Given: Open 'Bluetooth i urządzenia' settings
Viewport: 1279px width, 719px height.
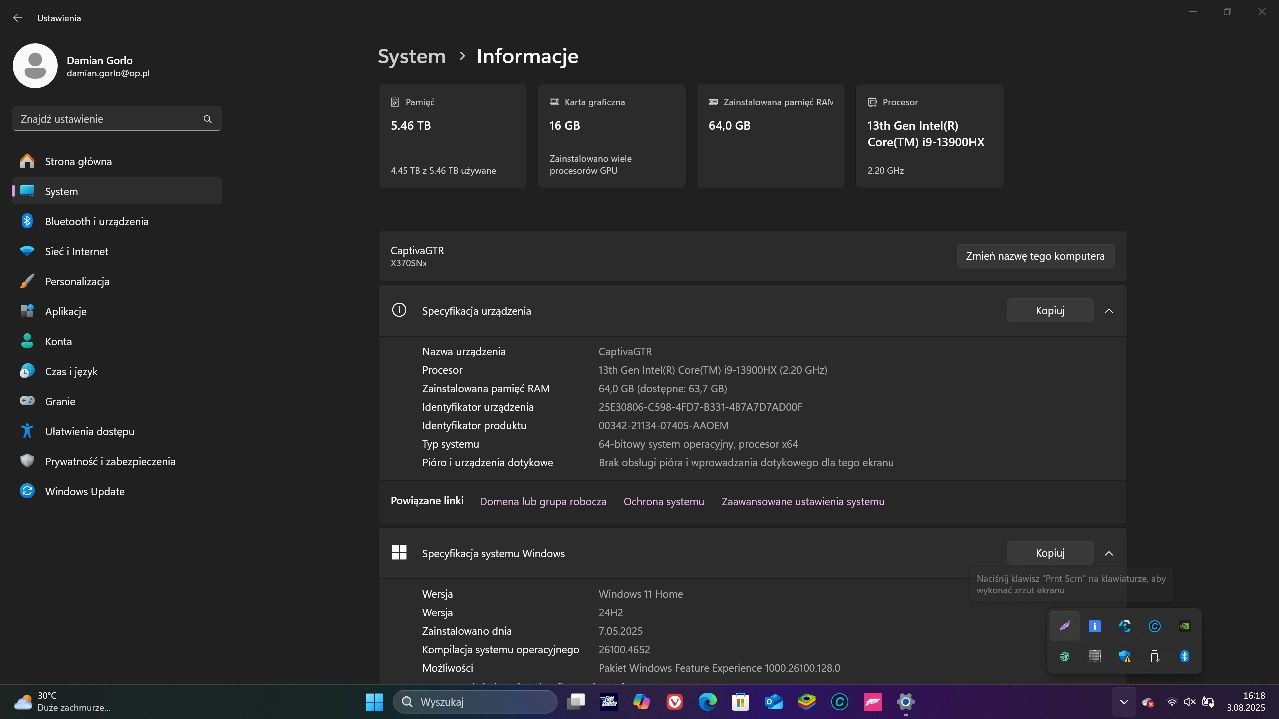Looking at the screenshot, I should [x=117, y=221].
